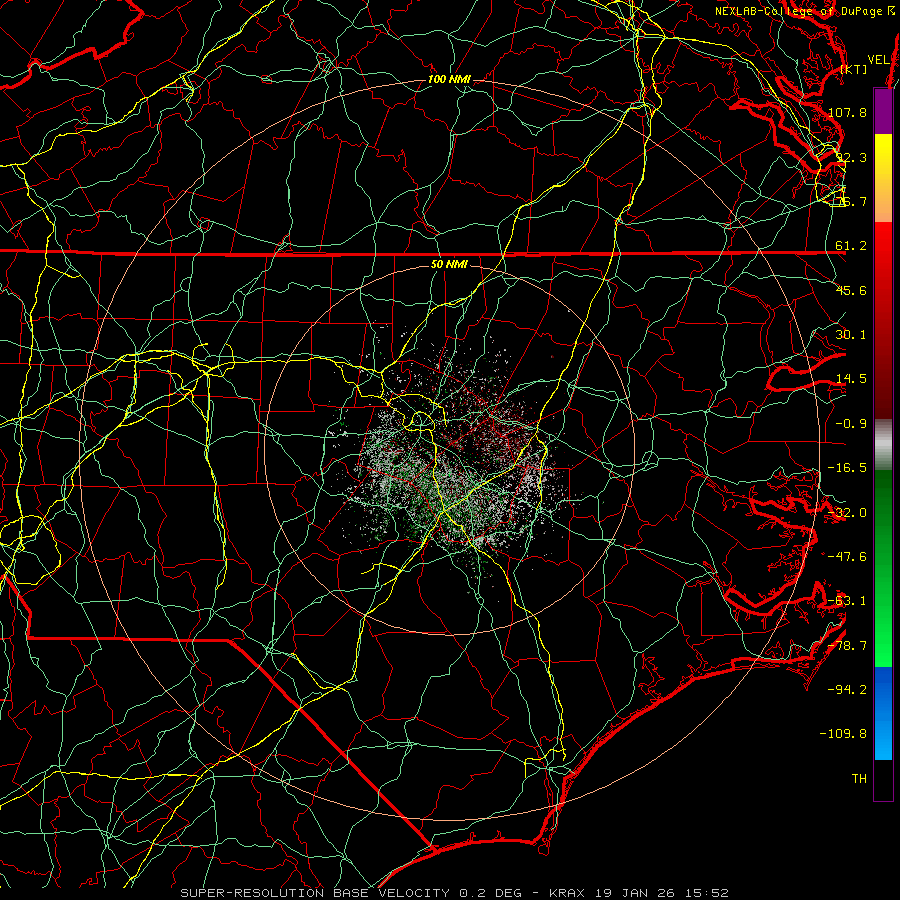The image size is (900, 900).
Task: Click the NEXLAB-College of DuPage label
Action: point(804,11)
